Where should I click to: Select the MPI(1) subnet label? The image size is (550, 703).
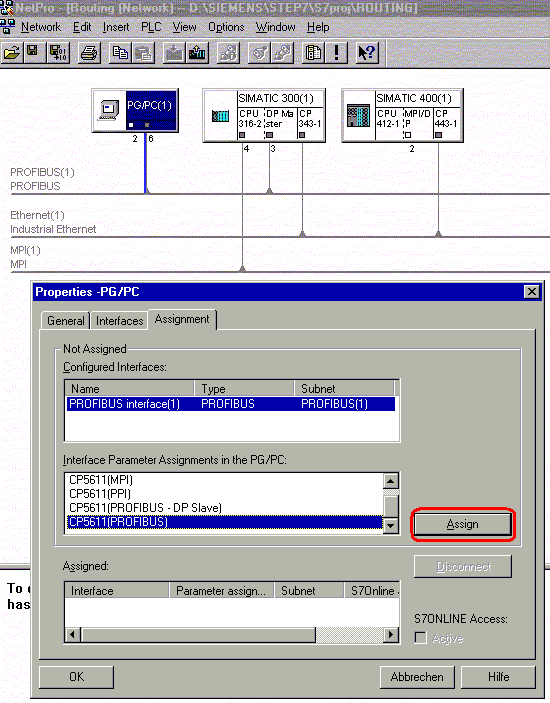pos(26,250)
